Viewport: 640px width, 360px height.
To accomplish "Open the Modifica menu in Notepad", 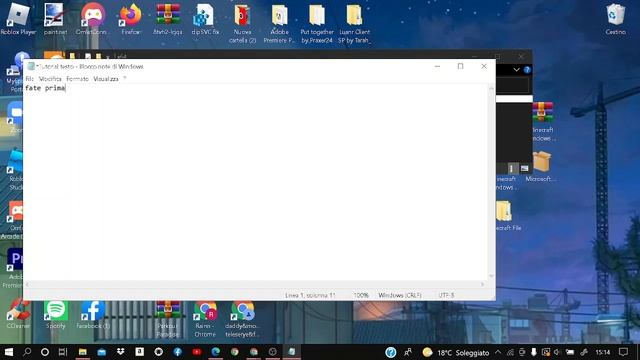I will click(50, 79).
